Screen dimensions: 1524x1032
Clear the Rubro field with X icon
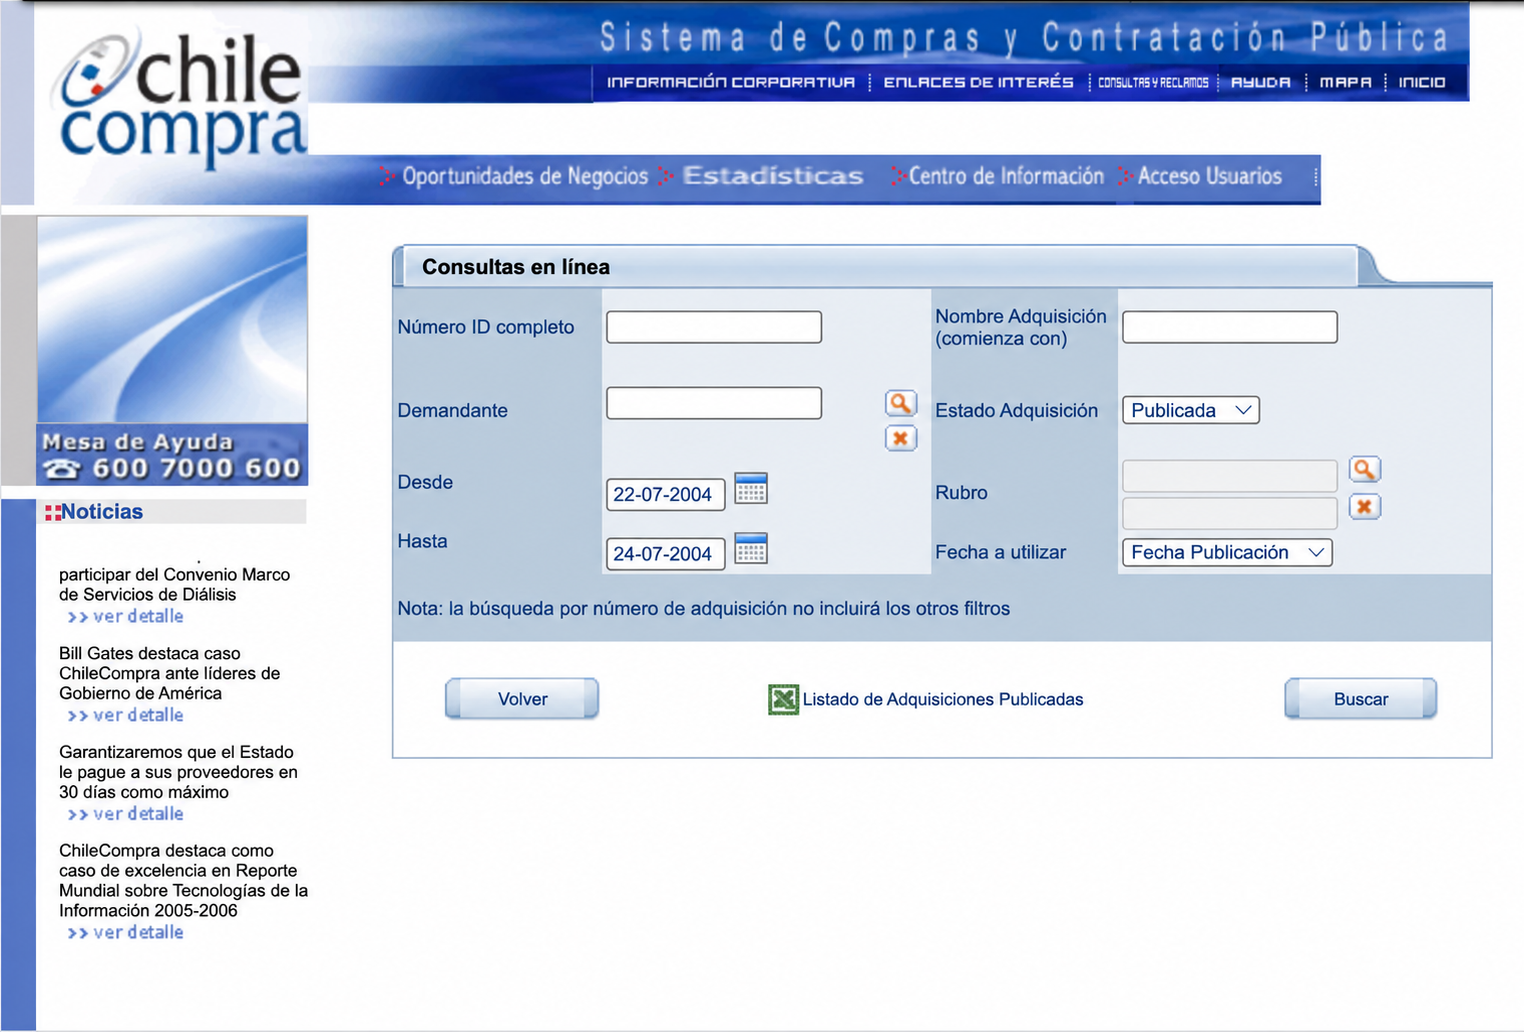1365,507
